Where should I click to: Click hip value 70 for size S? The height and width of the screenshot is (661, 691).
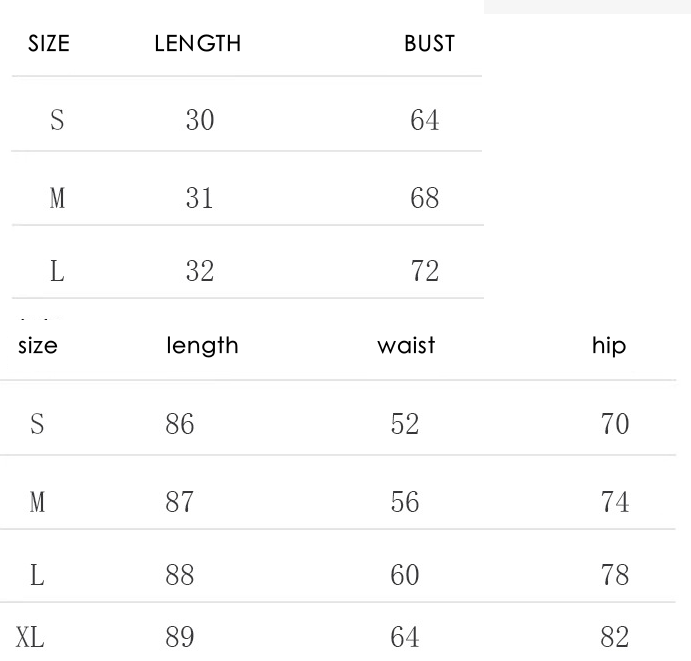[x=615, y=425]
